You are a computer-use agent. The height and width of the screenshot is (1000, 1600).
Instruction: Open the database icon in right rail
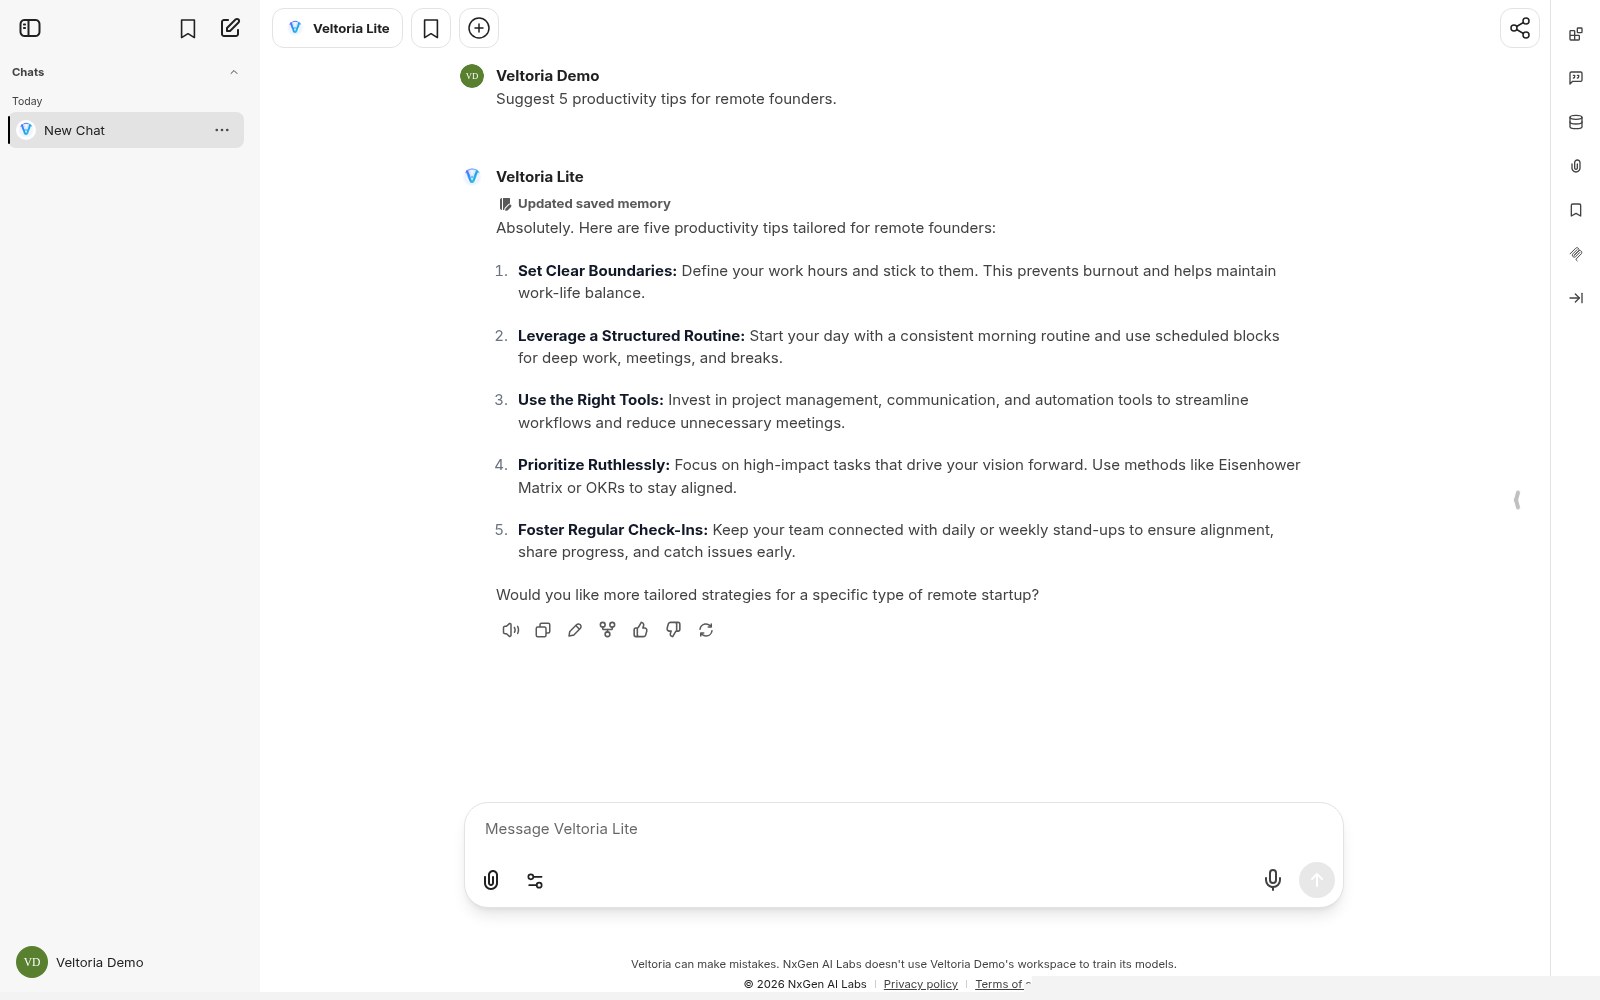coord(1576,122)
